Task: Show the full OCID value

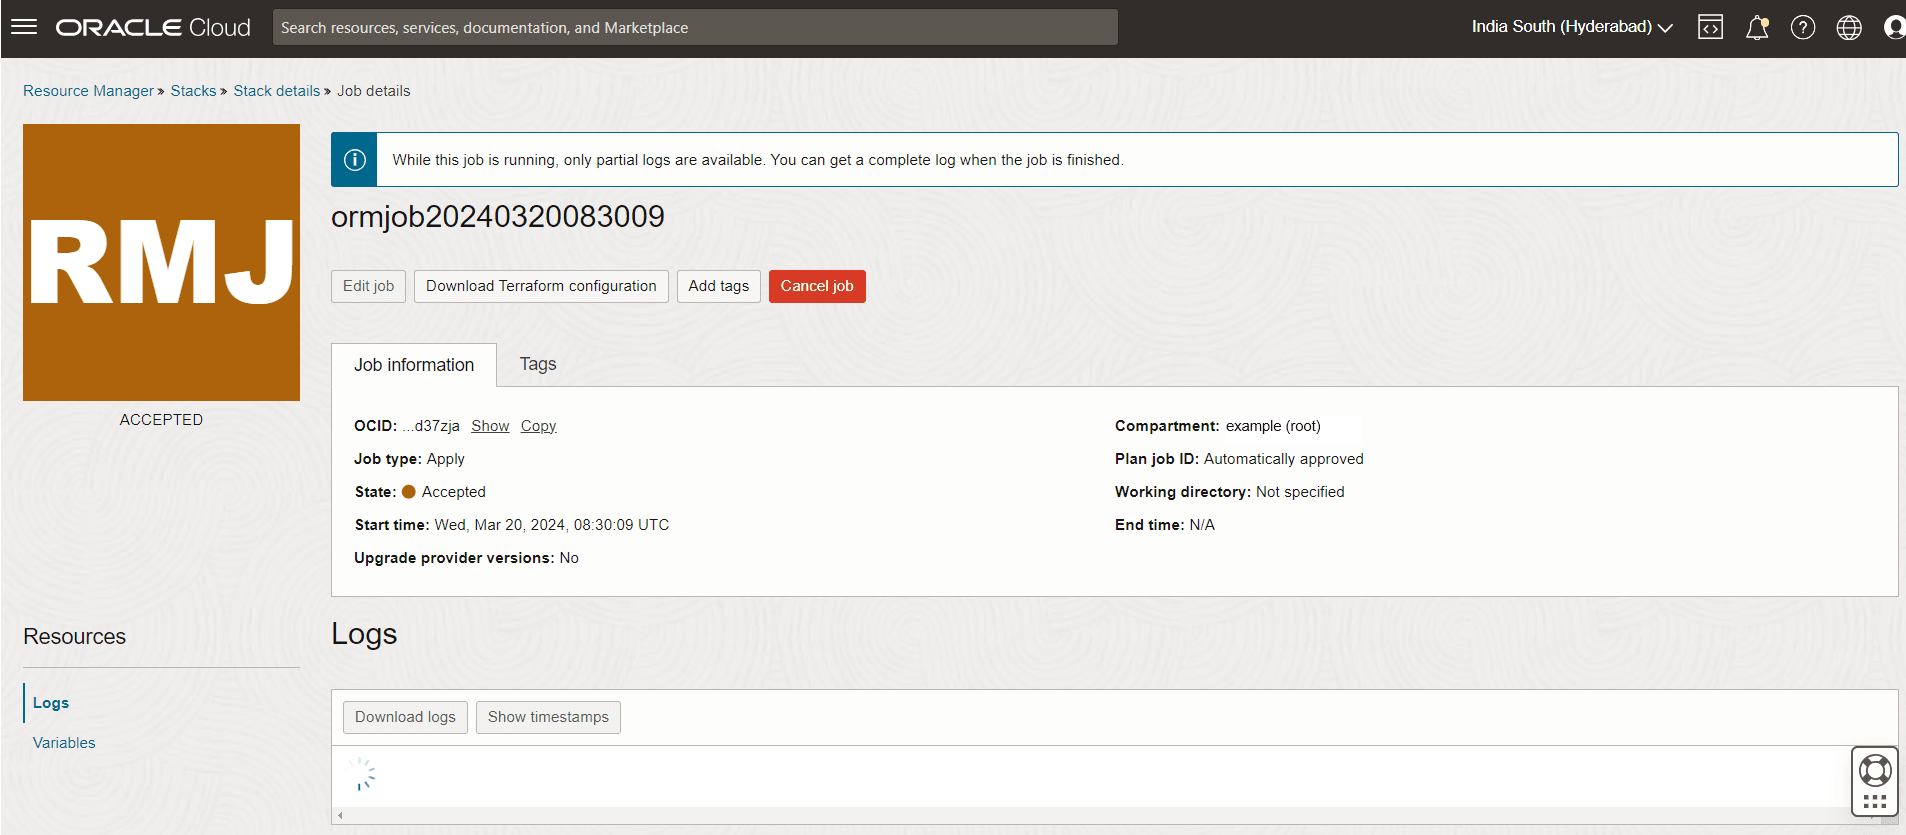Action: pos(490,426)
